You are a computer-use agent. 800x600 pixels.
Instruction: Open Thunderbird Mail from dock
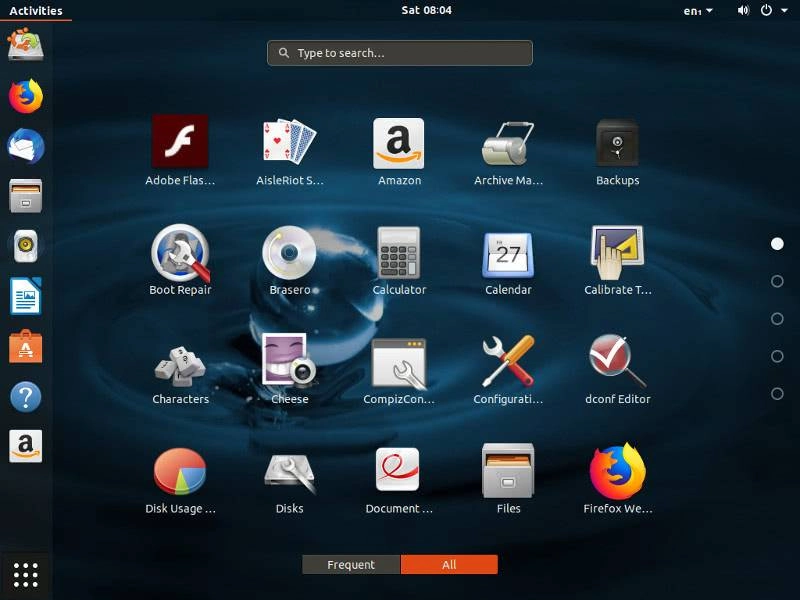26,146
